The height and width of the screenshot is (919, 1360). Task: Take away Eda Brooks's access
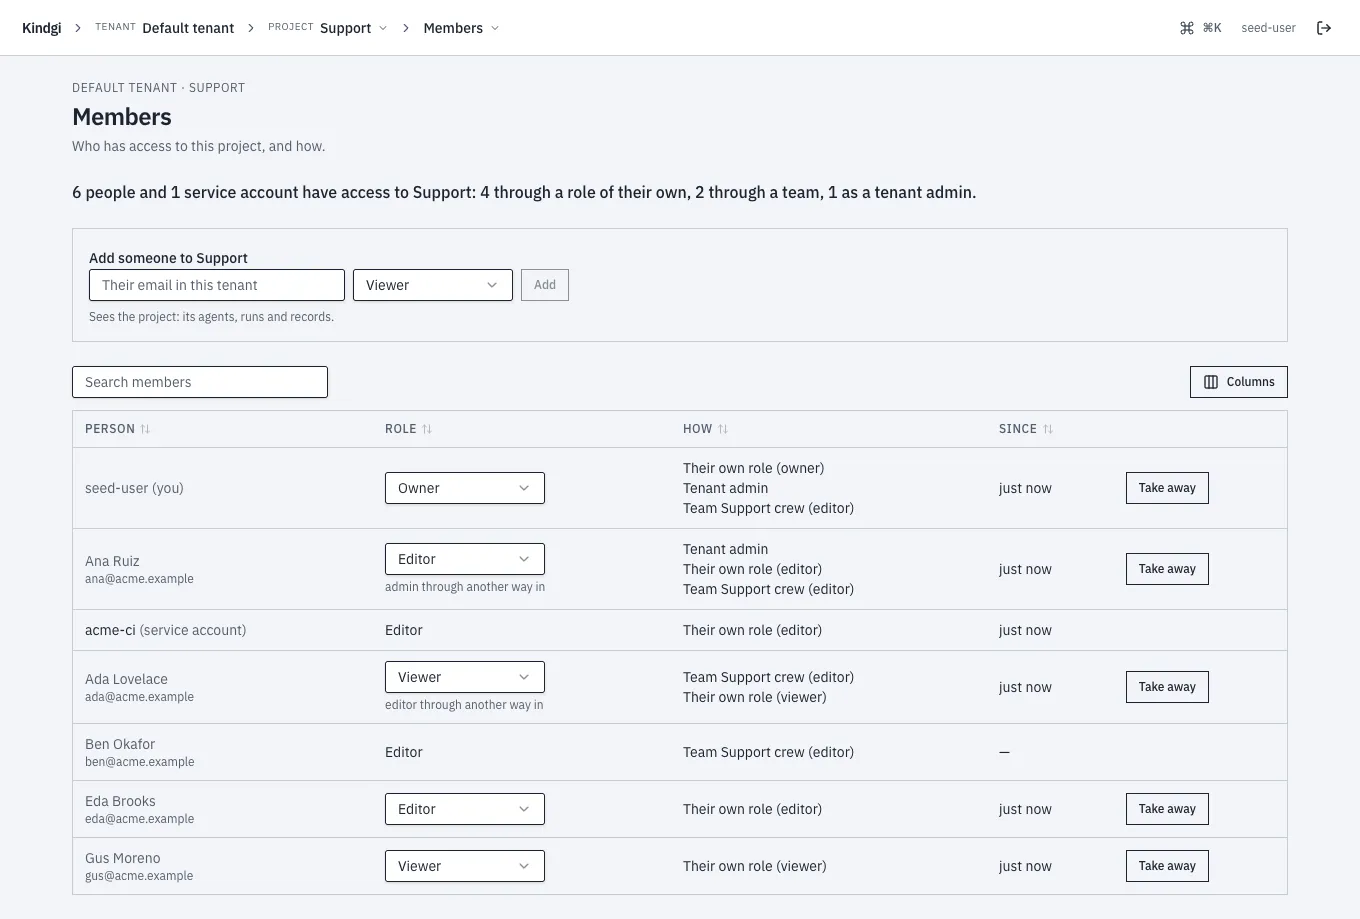[x=1167, y=809]
